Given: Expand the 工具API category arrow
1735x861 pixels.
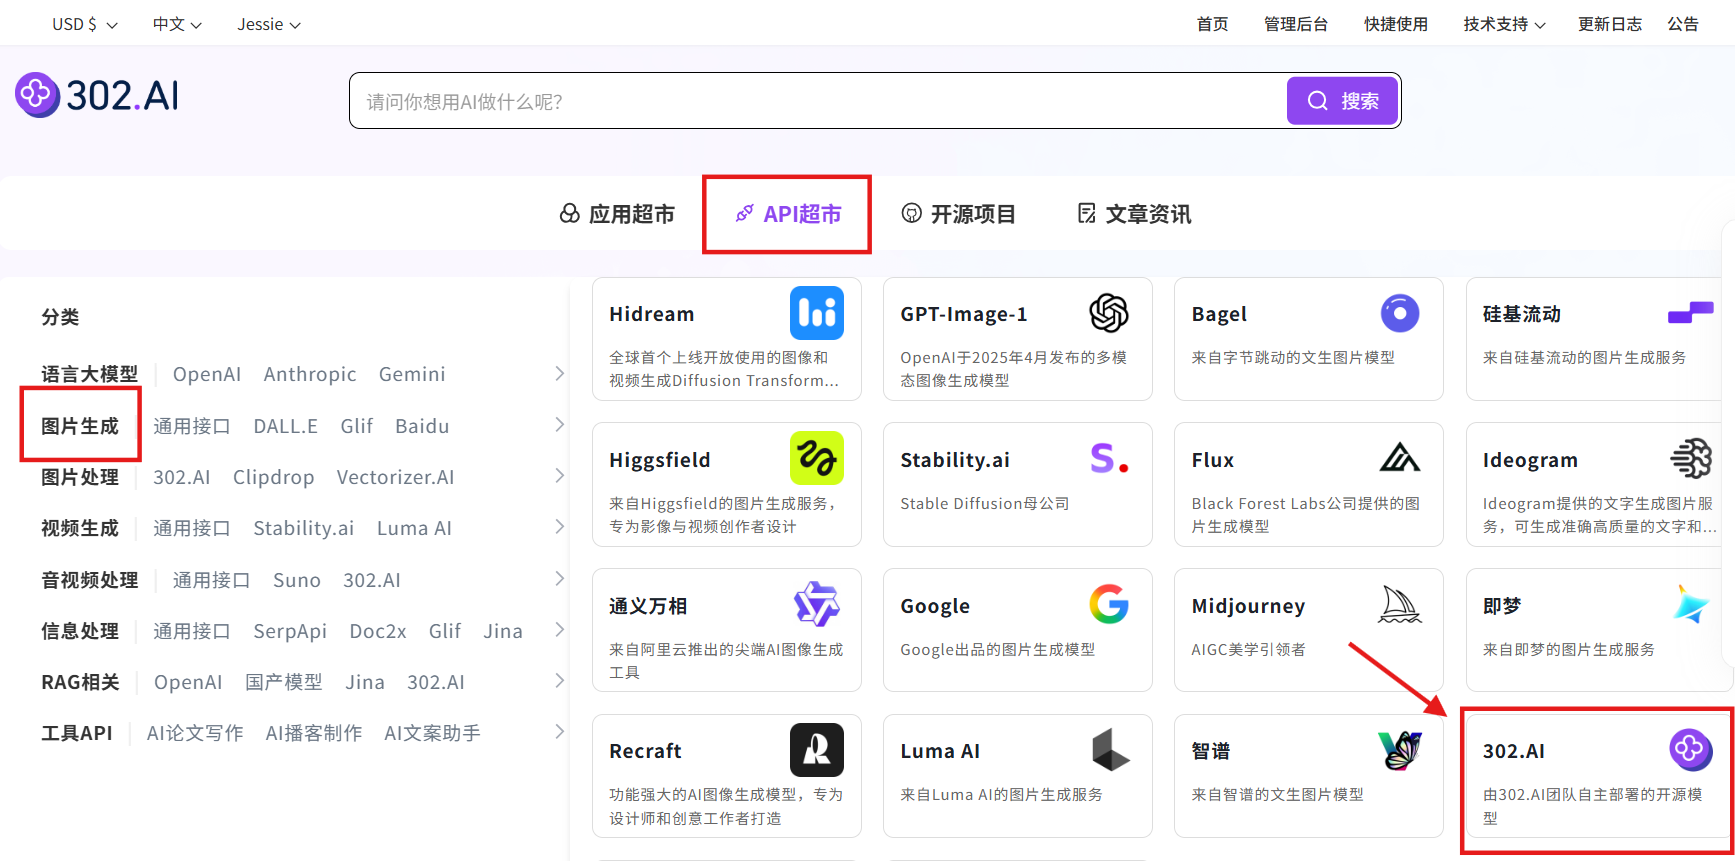Looking at the screenshot, I should click(560, 732).
